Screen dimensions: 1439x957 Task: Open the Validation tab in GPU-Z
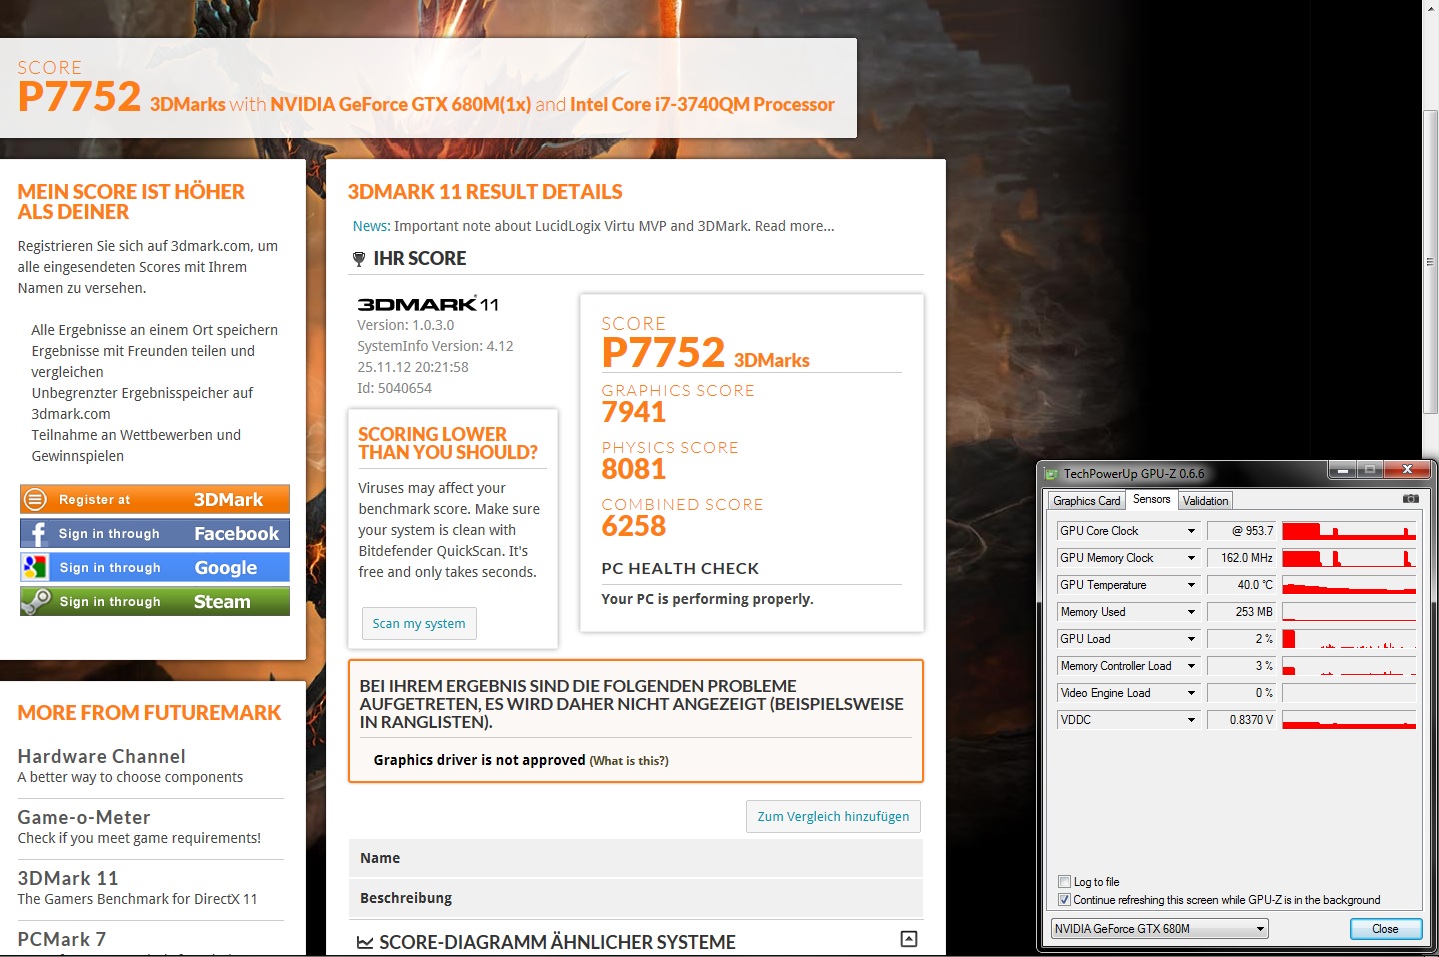point(1205,501)
